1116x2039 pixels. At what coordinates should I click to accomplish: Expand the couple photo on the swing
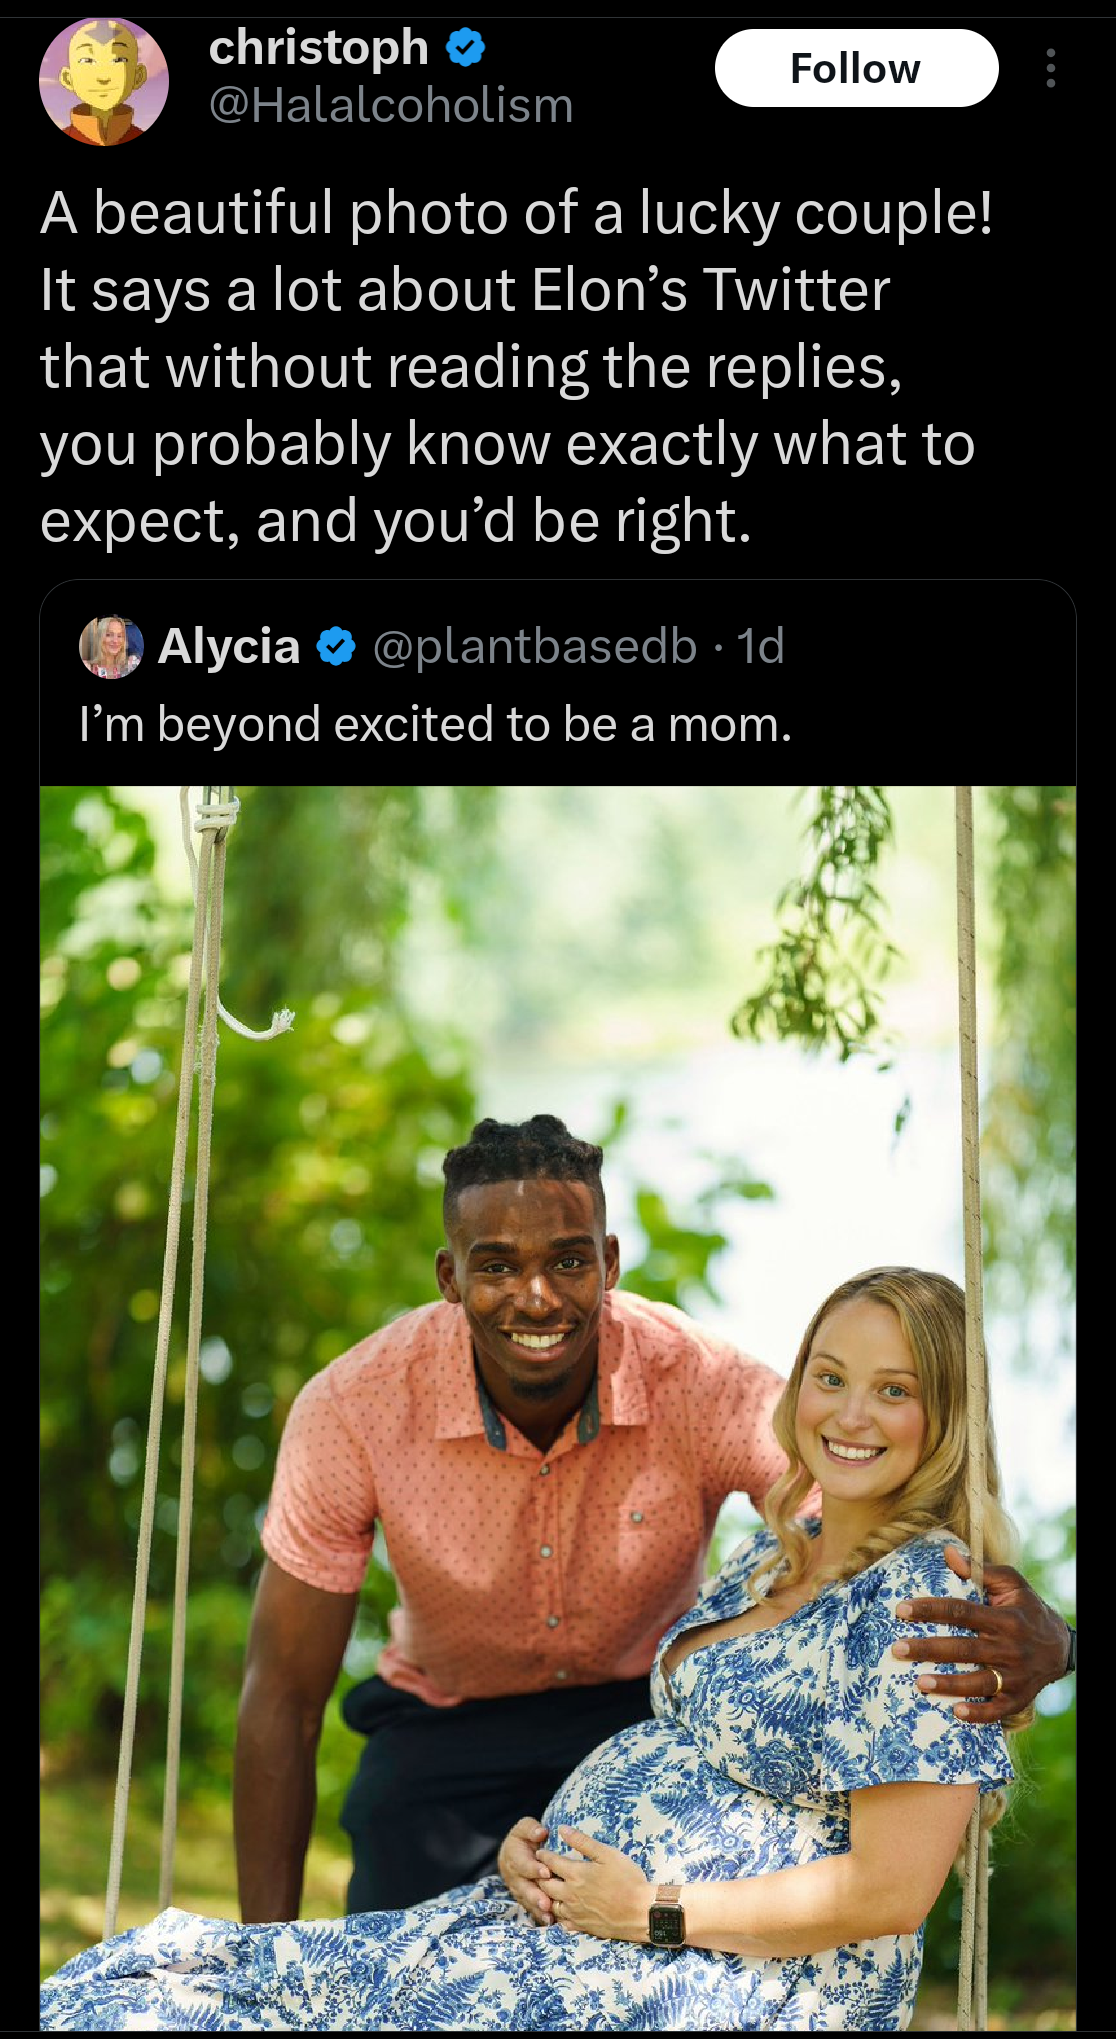point(557,1400)
